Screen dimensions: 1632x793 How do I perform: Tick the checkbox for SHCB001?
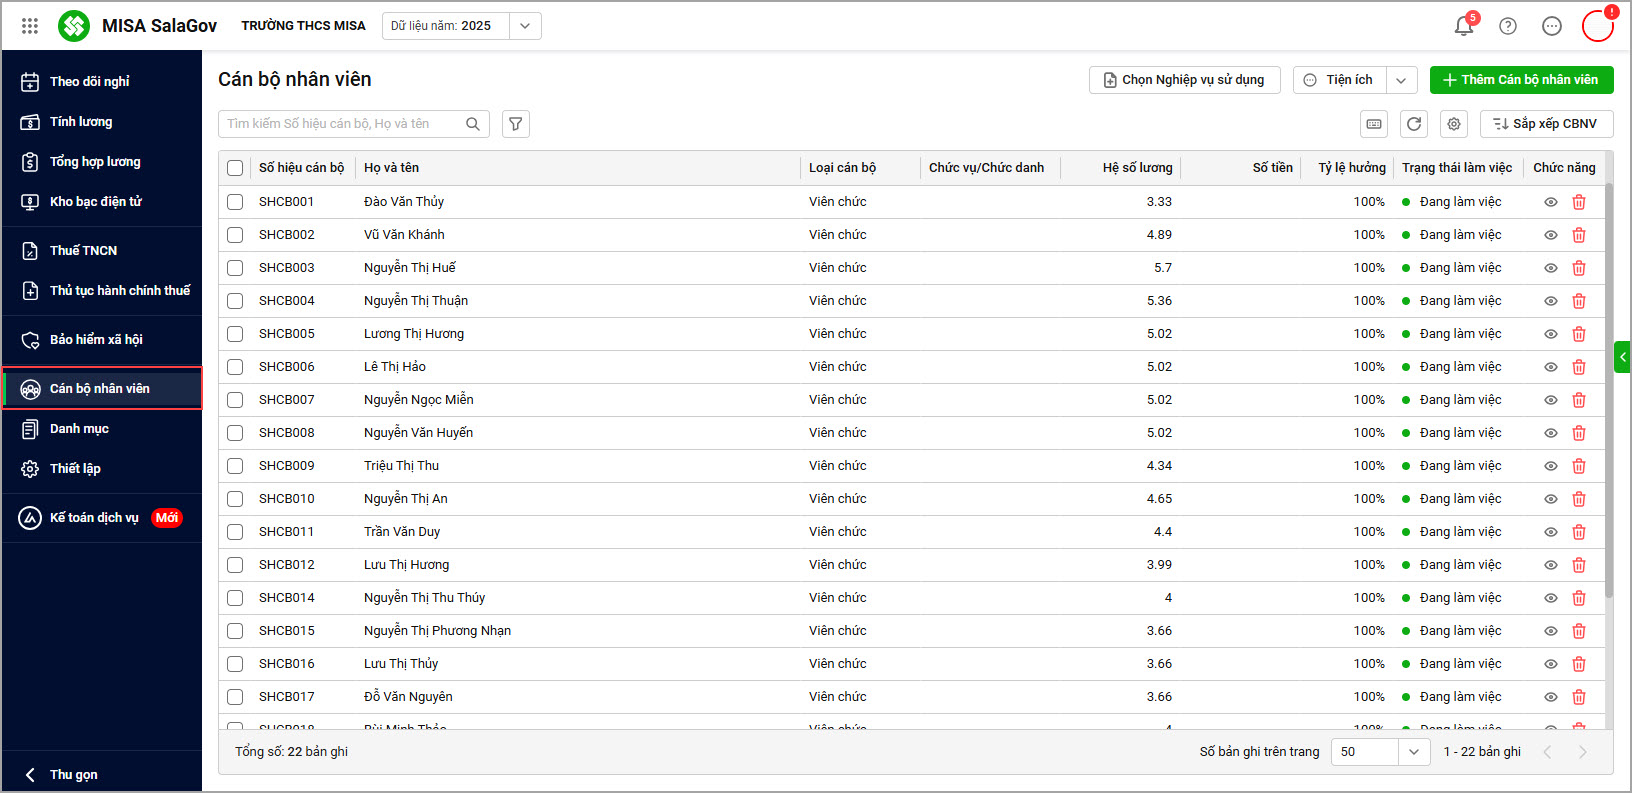pyautogui.click(x=235, y=202)
